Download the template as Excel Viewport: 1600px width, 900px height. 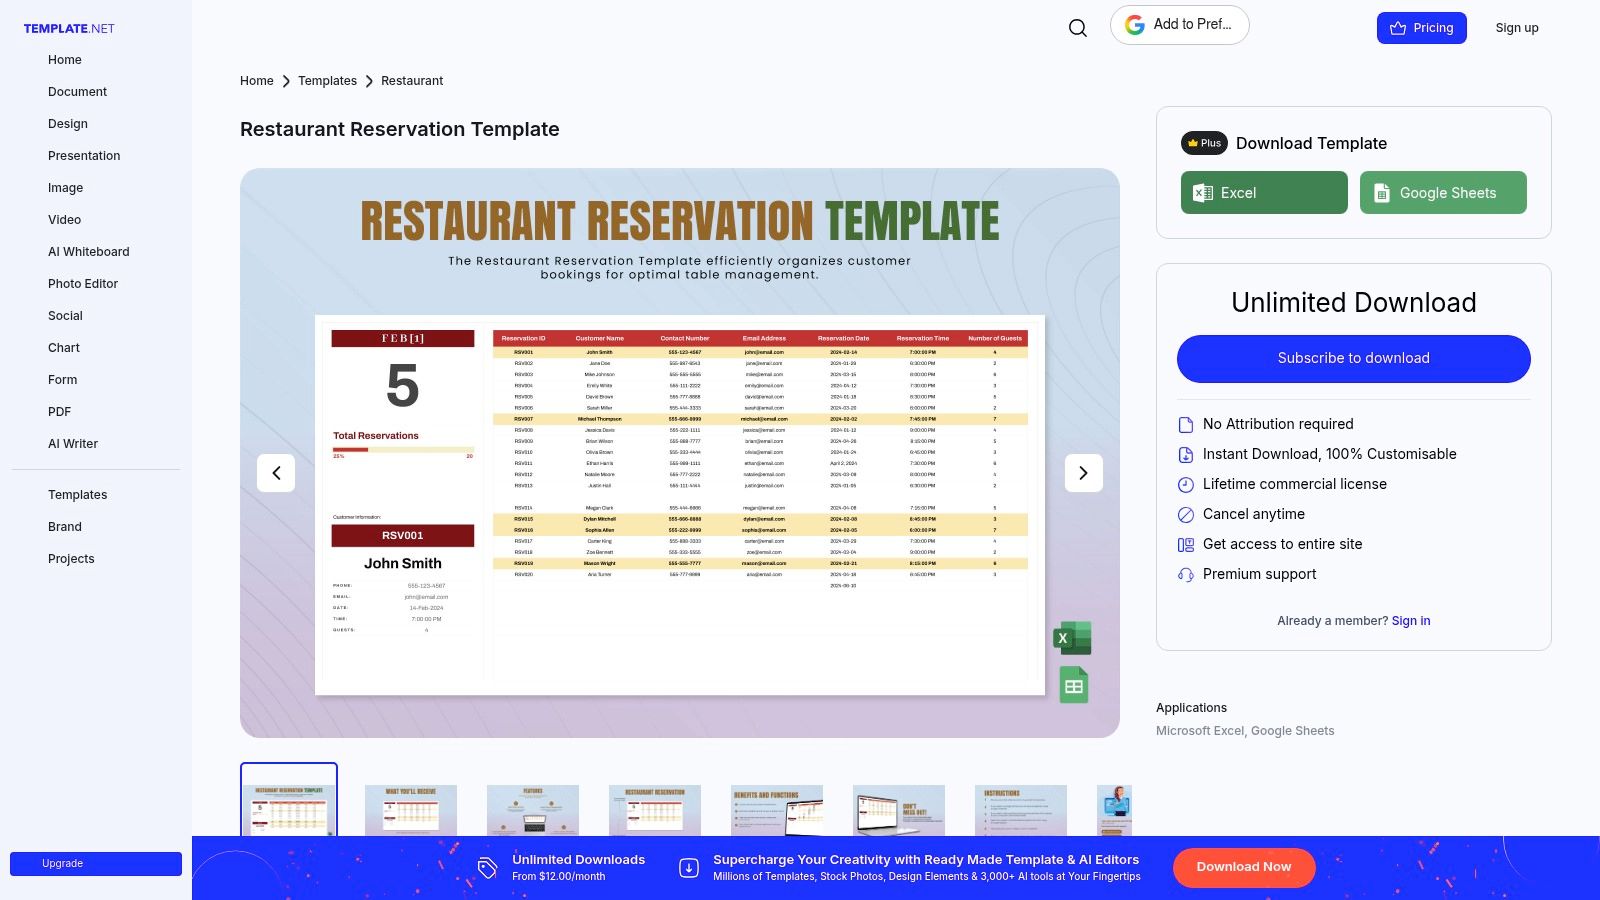(x=1264, y=192)
